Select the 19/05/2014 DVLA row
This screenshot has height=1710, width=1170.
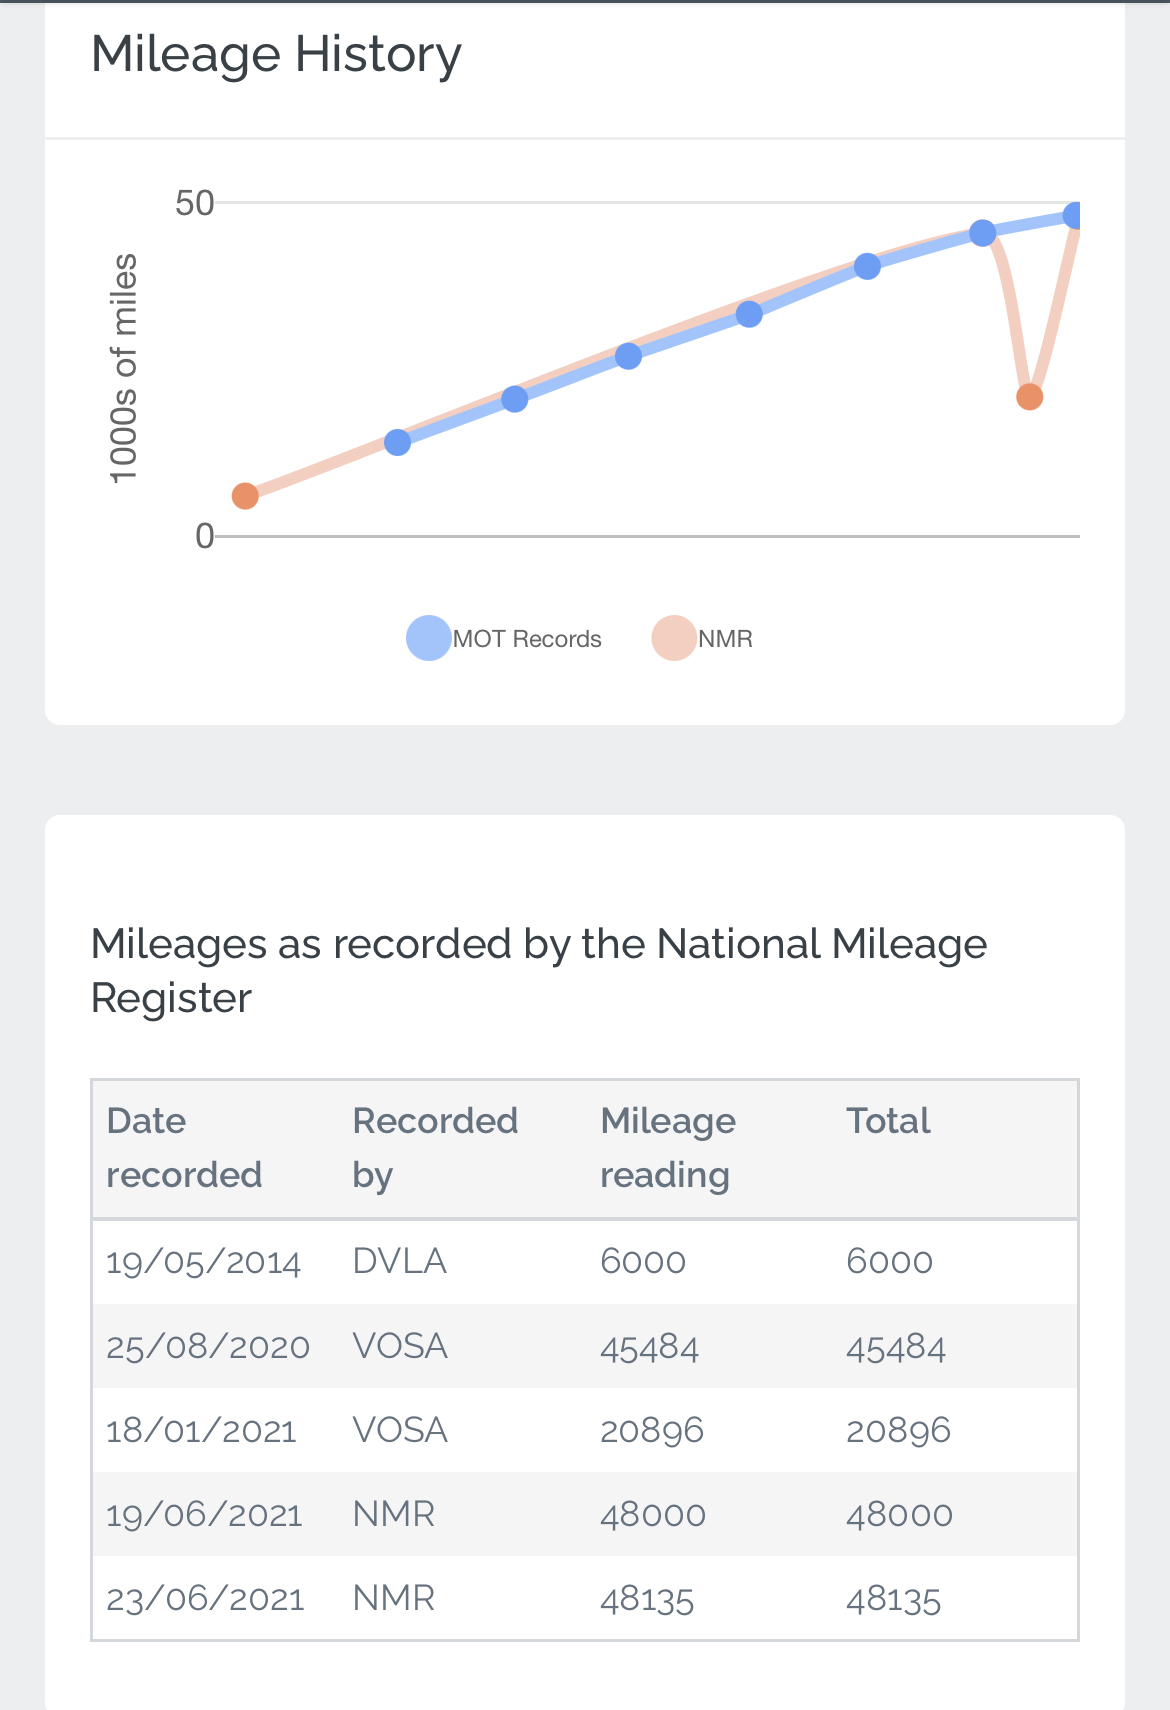(585, 1261)
